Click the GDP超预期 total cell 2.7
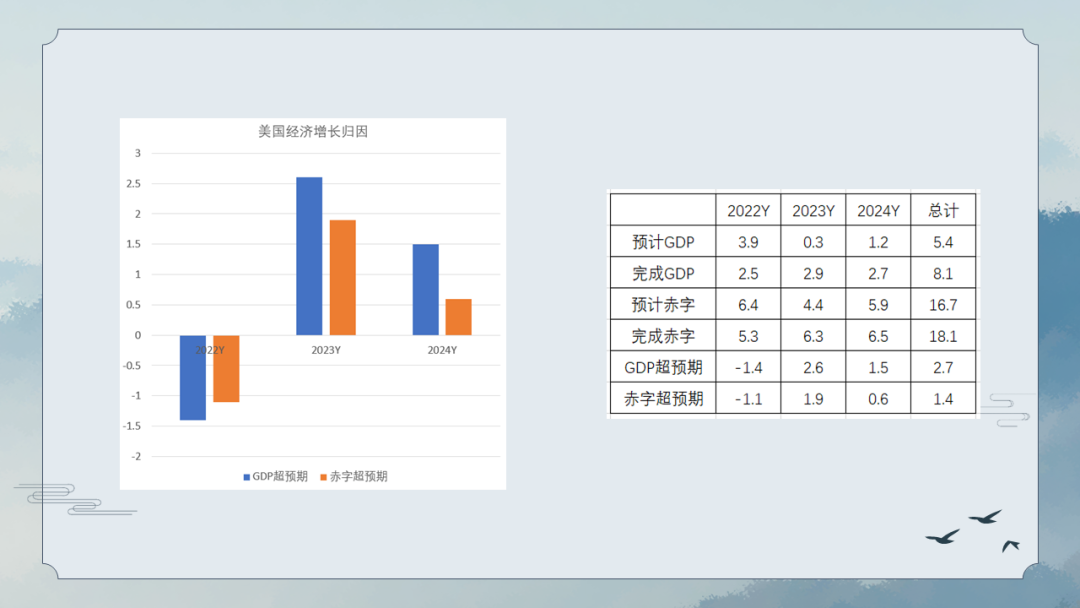The image size is (1080, 608). (x=943, y=368)
